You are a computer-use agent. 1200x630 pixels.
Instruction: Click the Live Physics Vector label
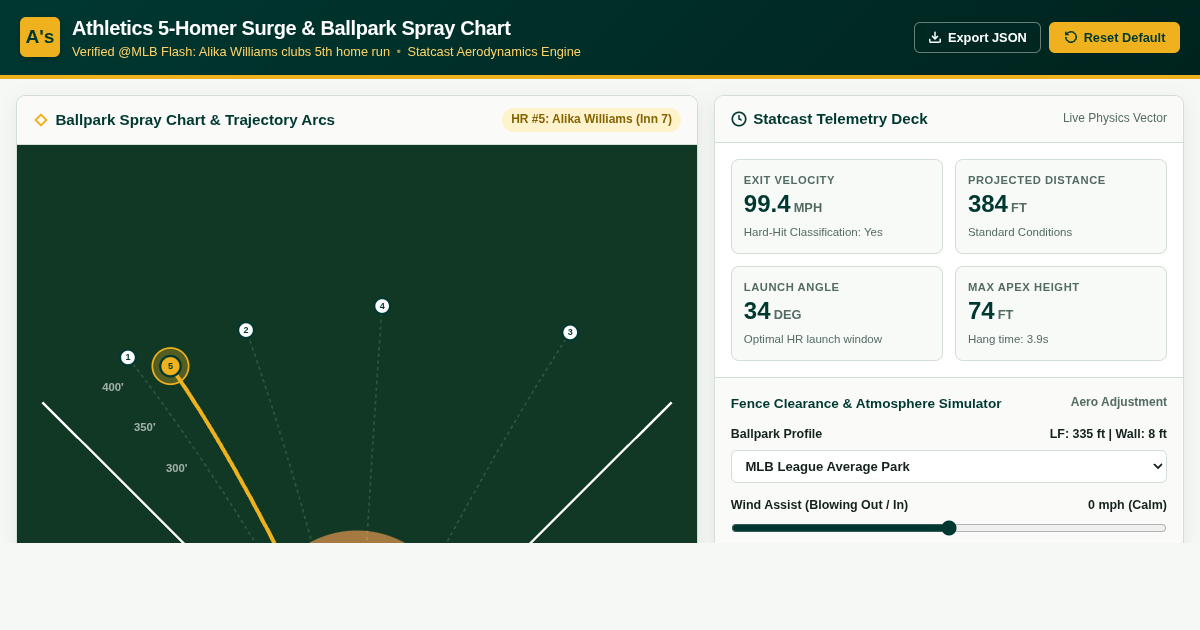(1115, 118)
